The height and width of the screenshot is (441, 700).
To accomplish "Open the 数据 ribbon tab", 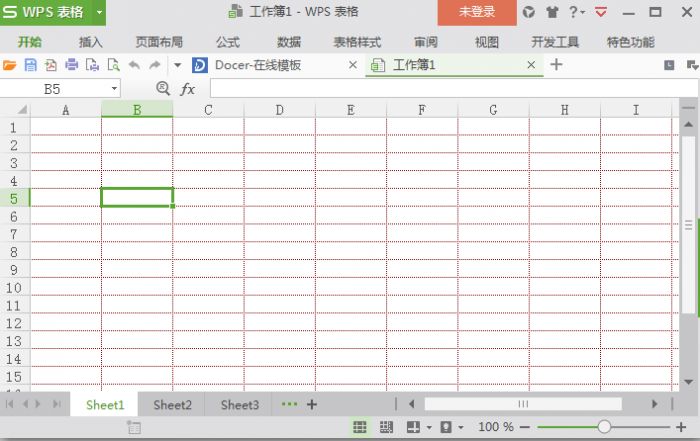I will [x=289, y=42].
